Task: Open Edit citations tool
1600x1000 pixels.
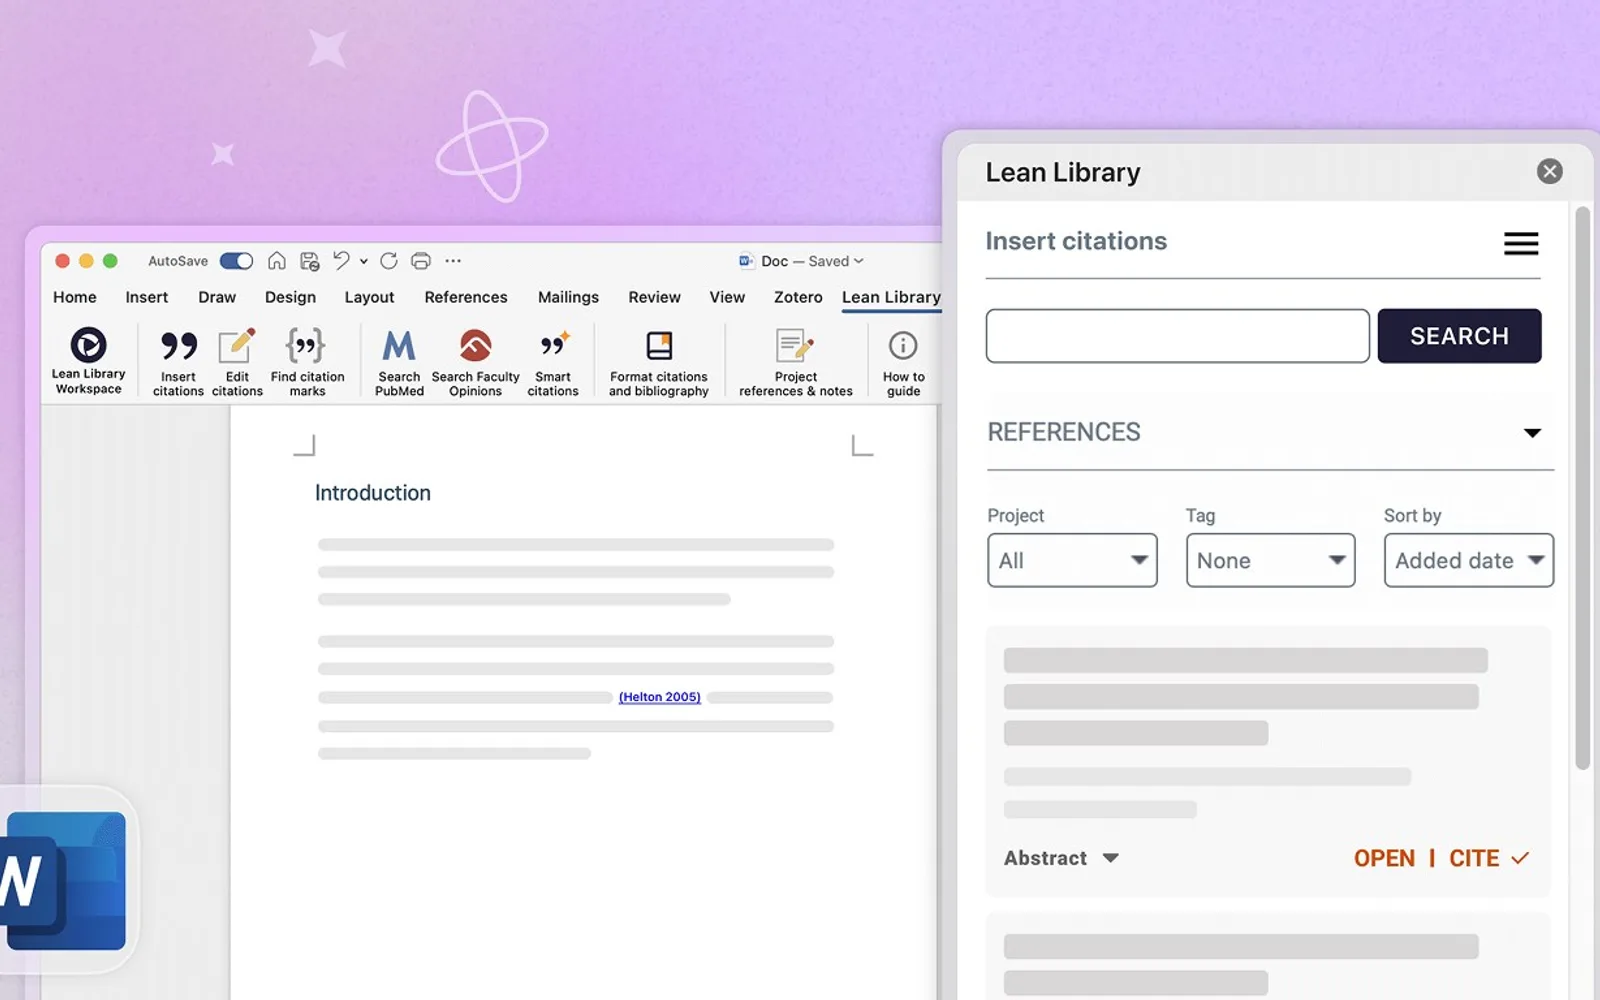Action: (237, 363)
